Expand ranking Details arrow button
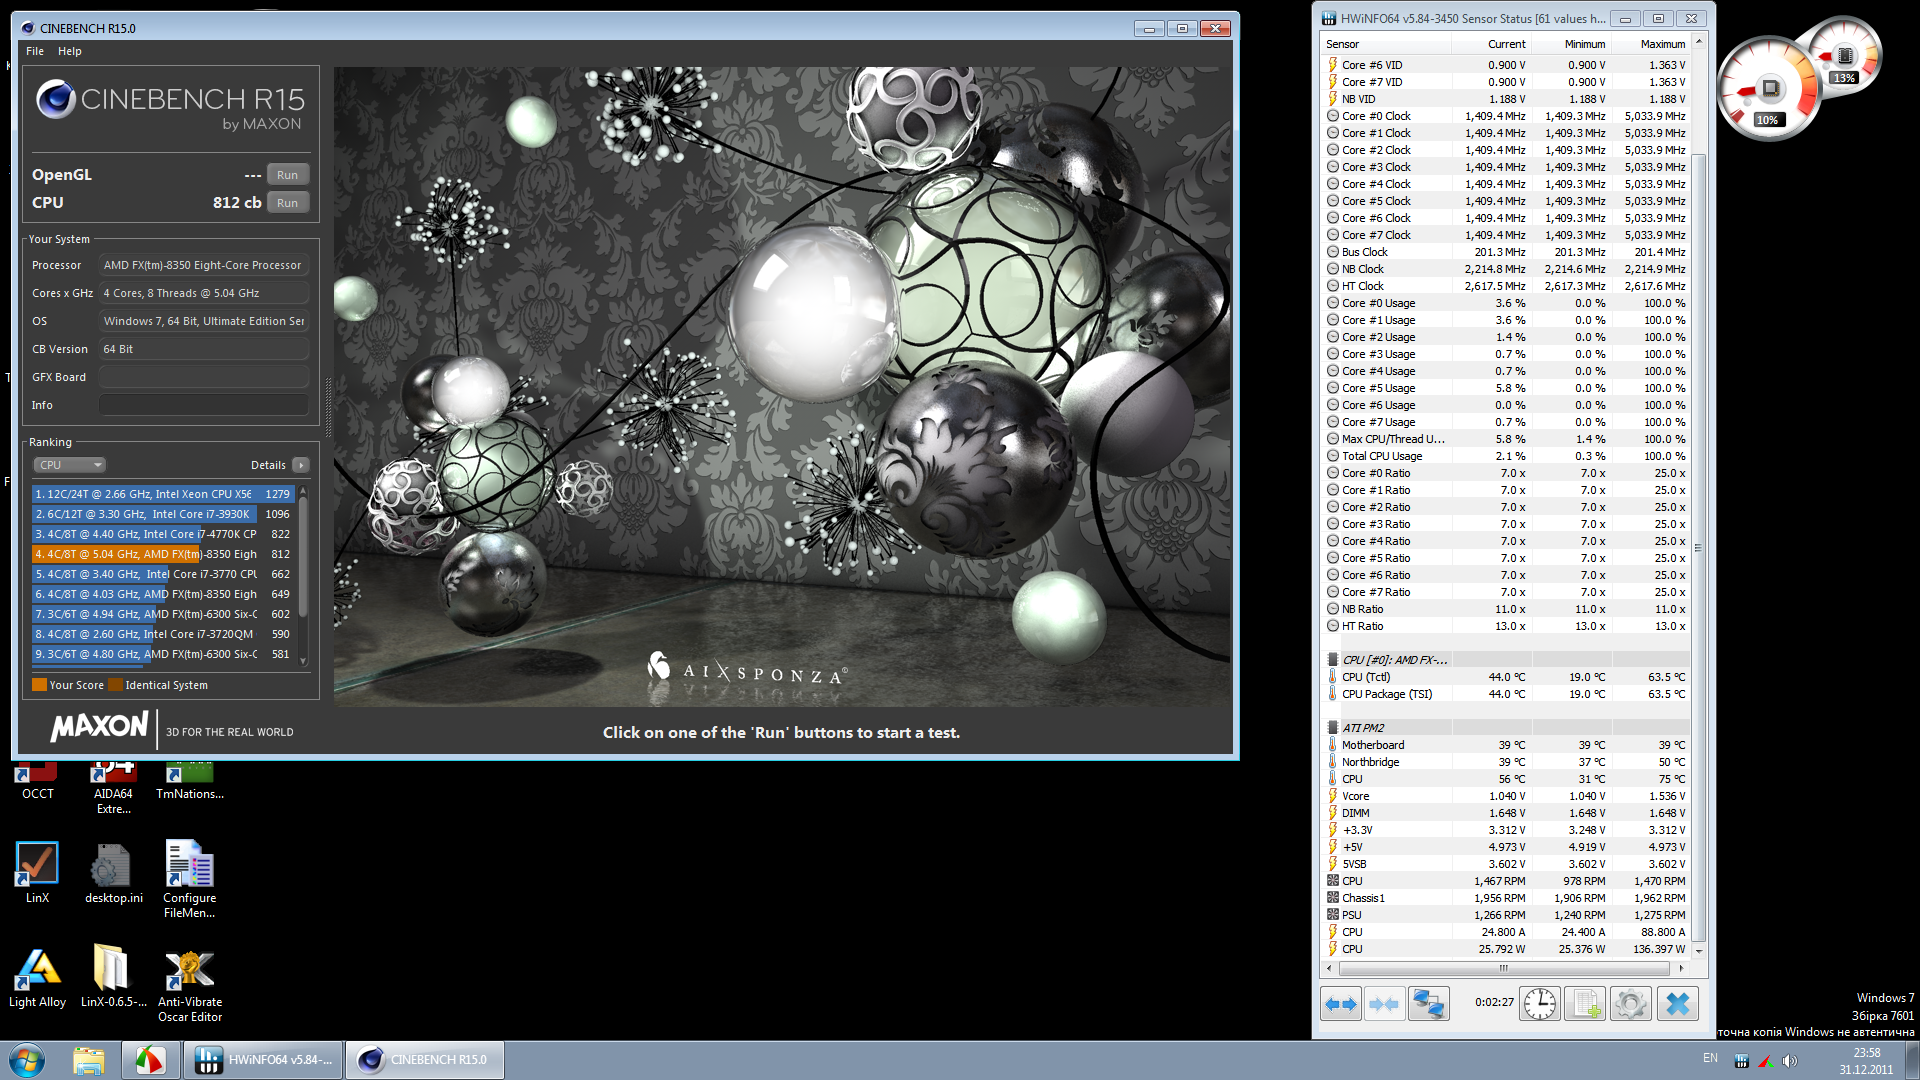The width and height of the screenshot is (1920, 1080). pyautogui.click(x=301, y=465)
